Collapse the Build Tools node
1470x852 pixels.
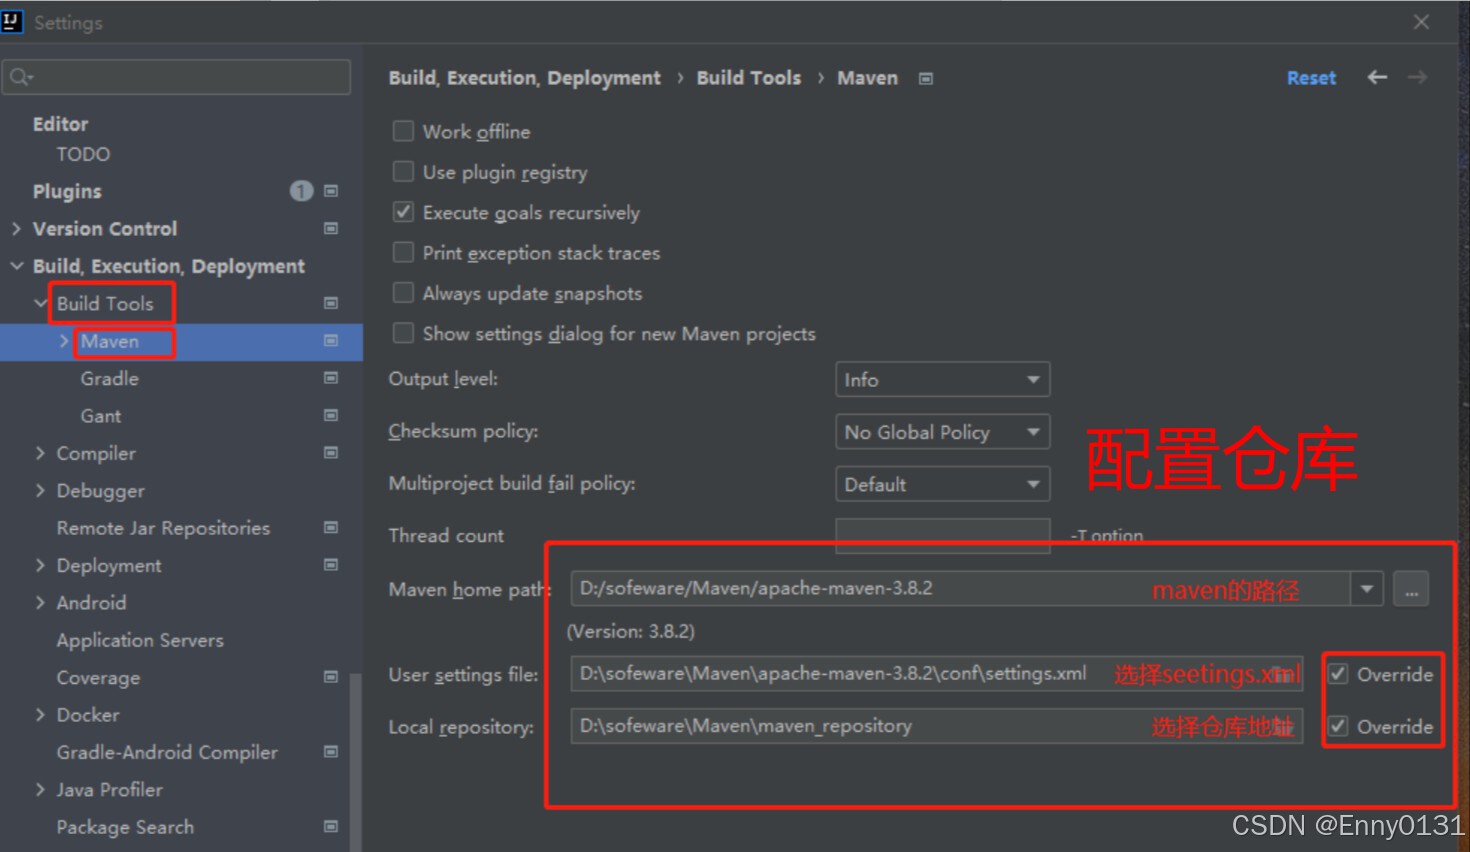tap(40, 303)
